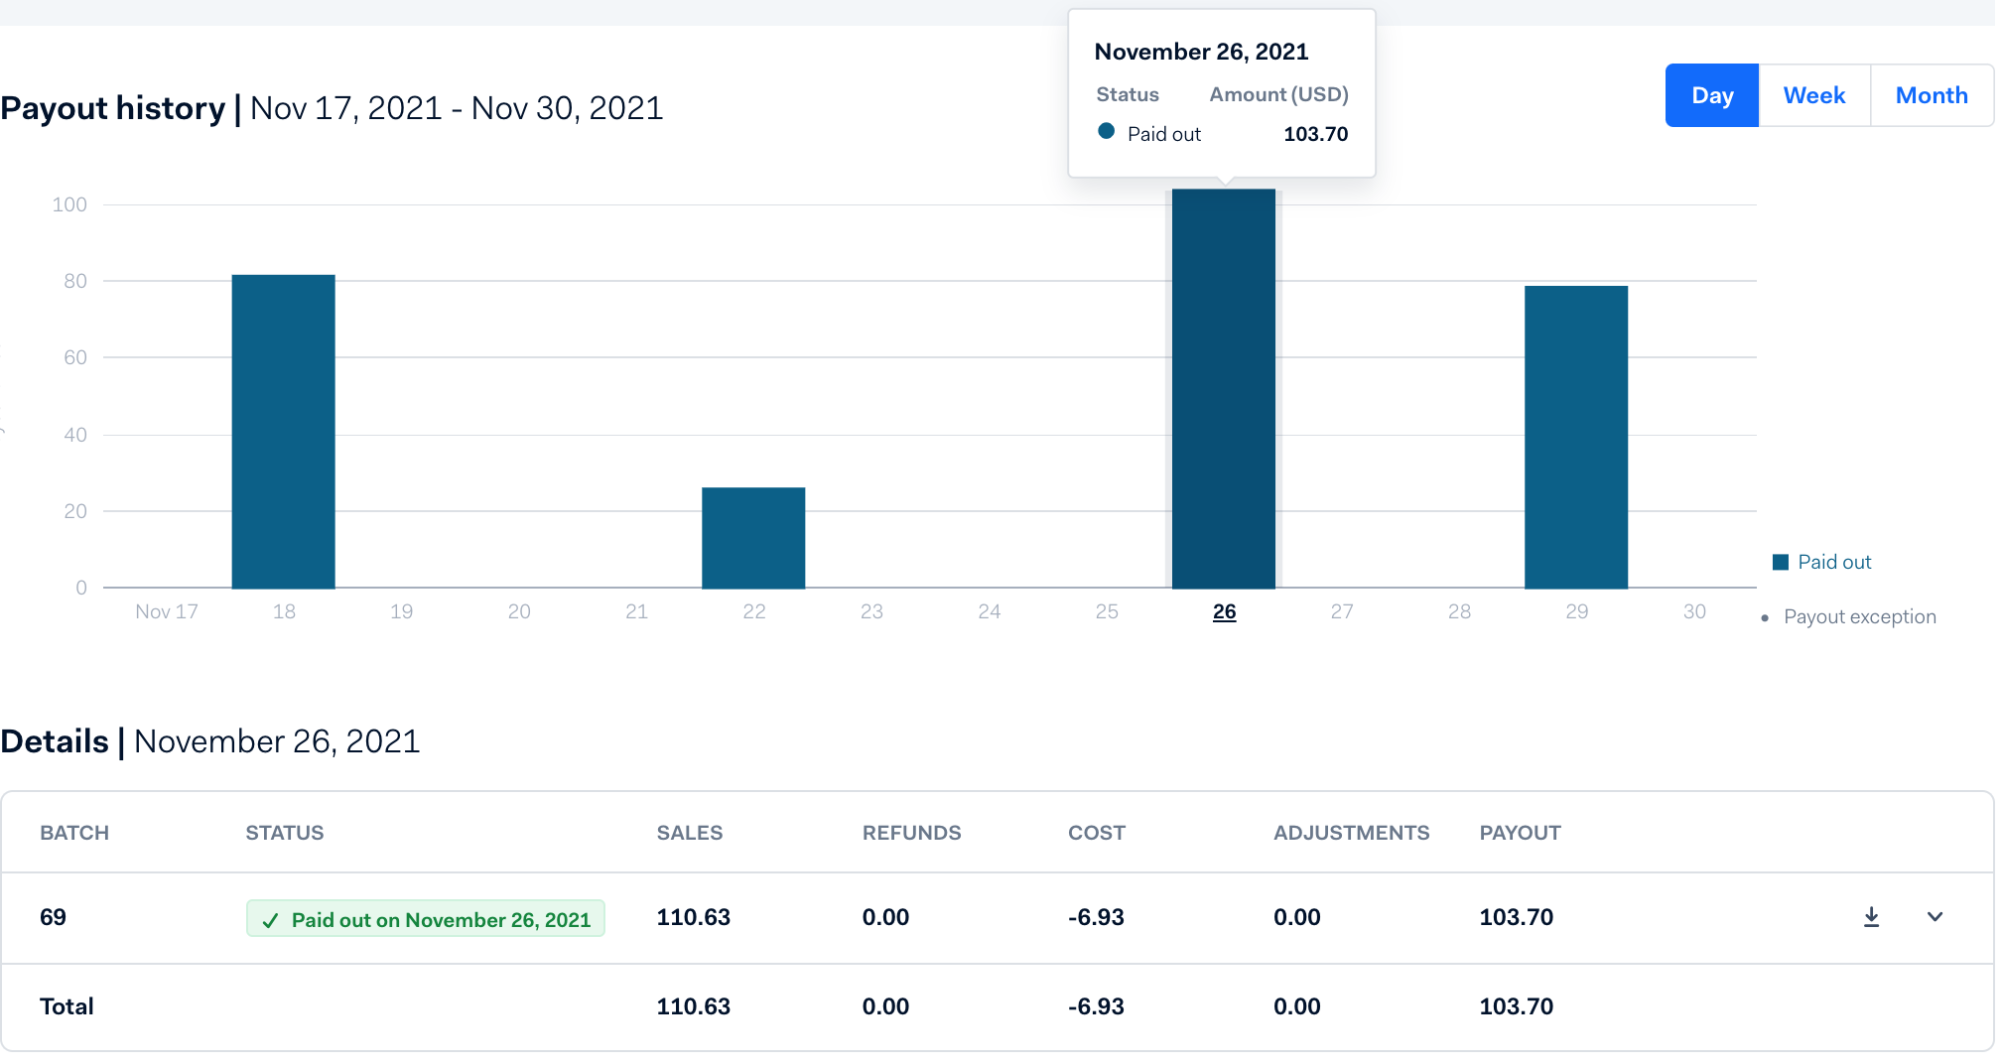
Task: Select the Nov 18 payout bar
Action: click(284, 432)
